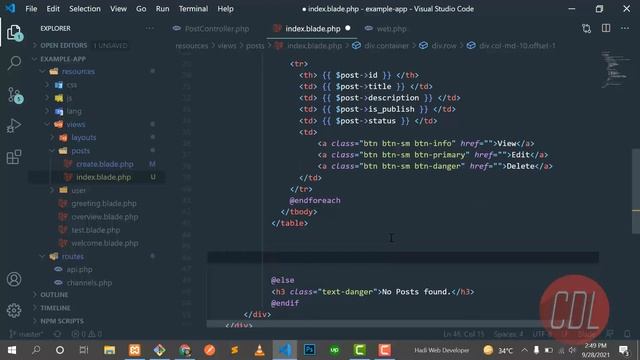Open the Go menu
Image resolution: width=640 pixels, height=360 pixels.
coord(141,9)
